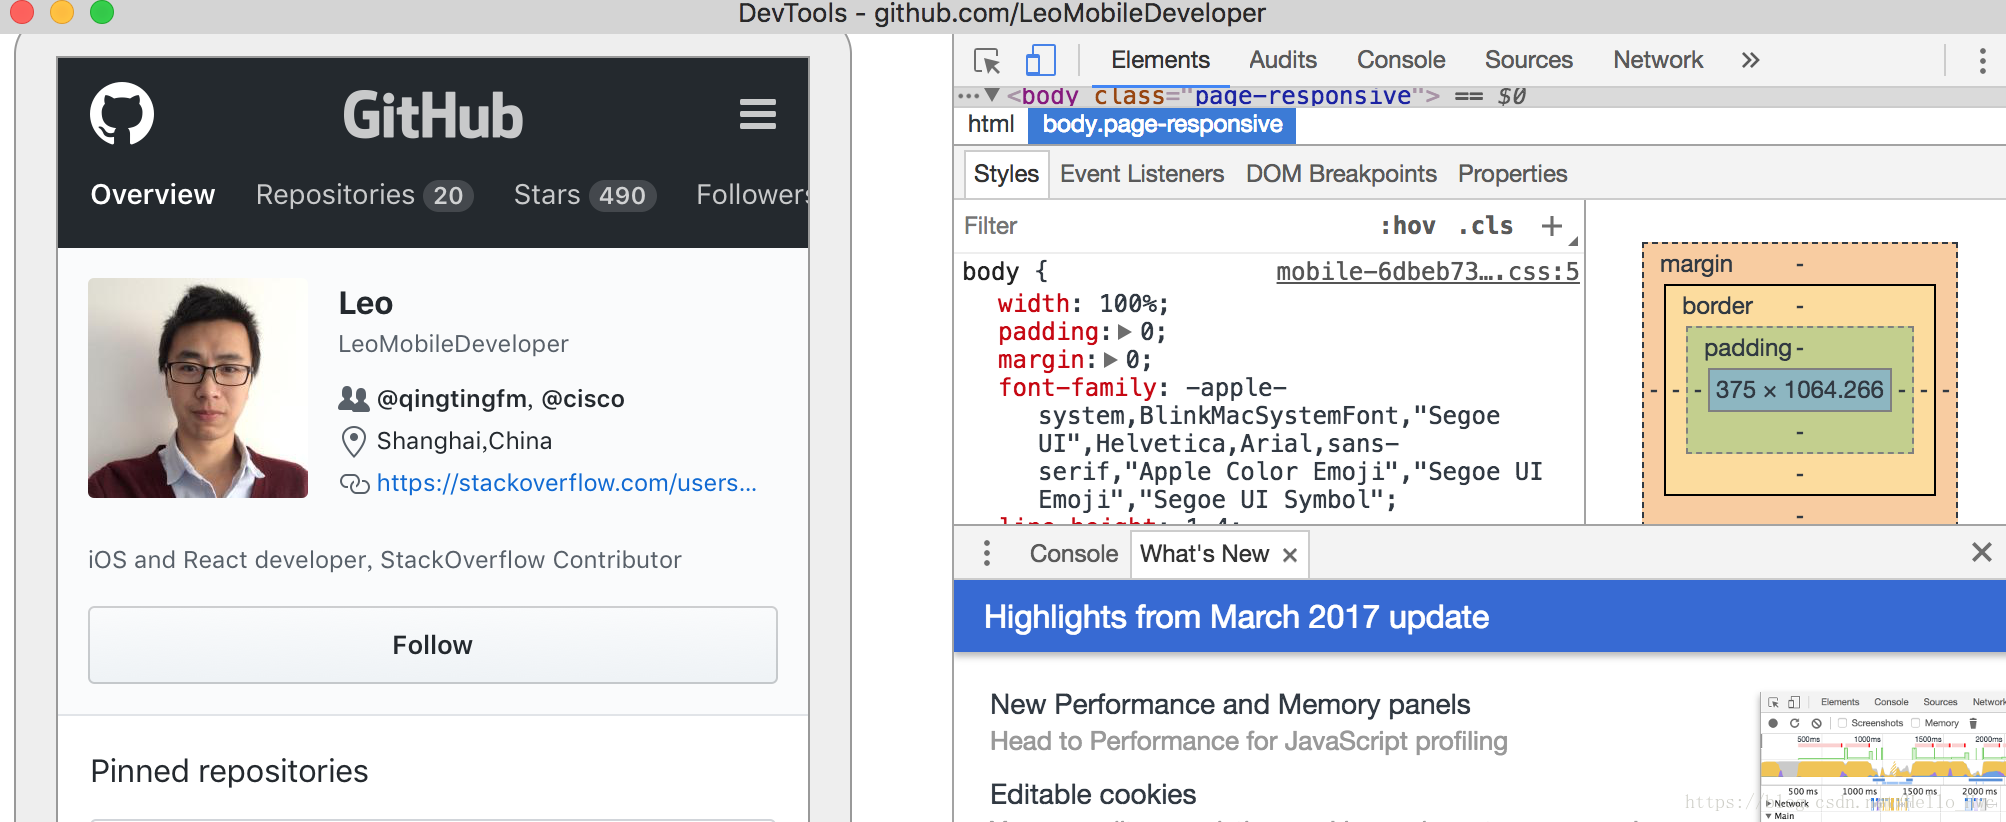Switch to the drawer Console tab
2006x822 pixels.
[x=1073, y=554]
